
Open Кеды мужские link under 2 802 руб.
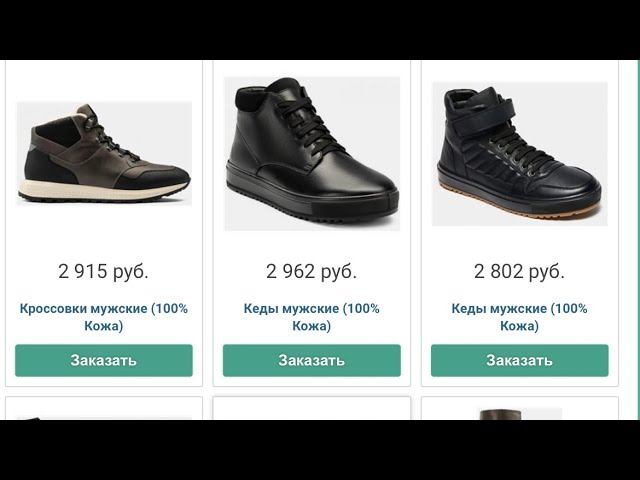519,317
